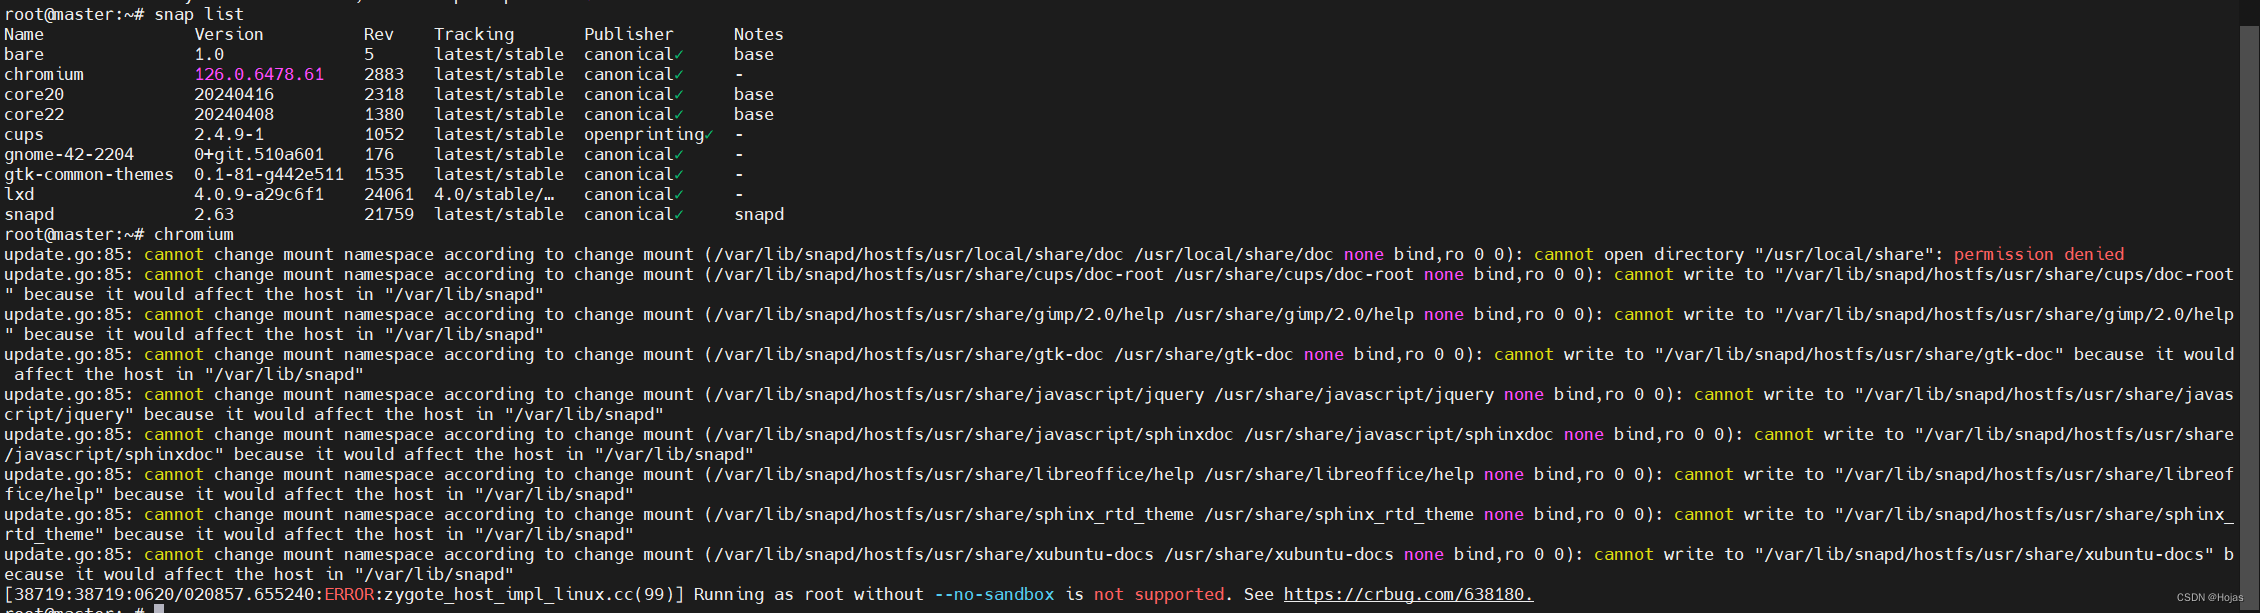
Task: Click the 'core20' snap name
Action: (x=34, y=95)
